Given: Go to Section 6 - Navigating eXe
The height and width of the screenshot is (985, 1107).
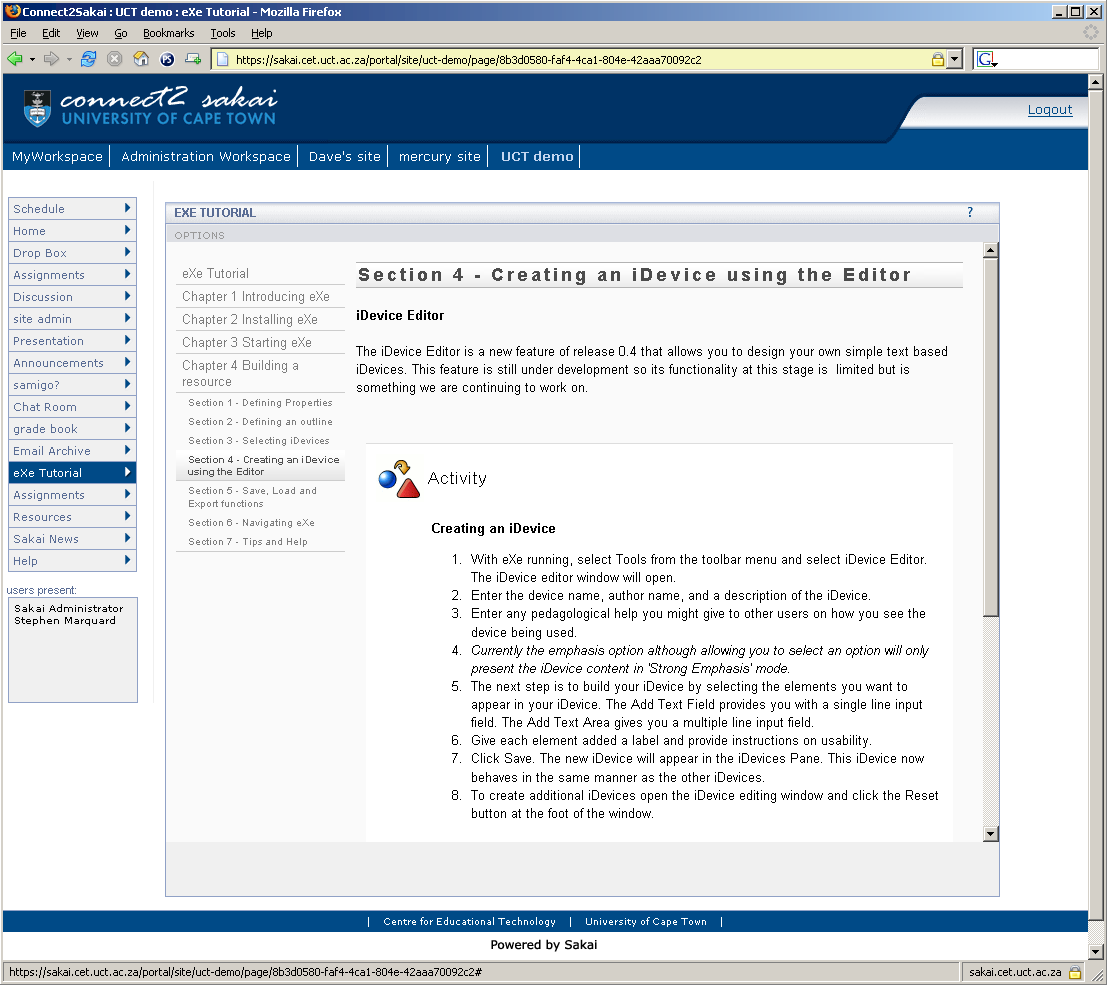Looking at the screenshot, I should (x=251, y=523).
